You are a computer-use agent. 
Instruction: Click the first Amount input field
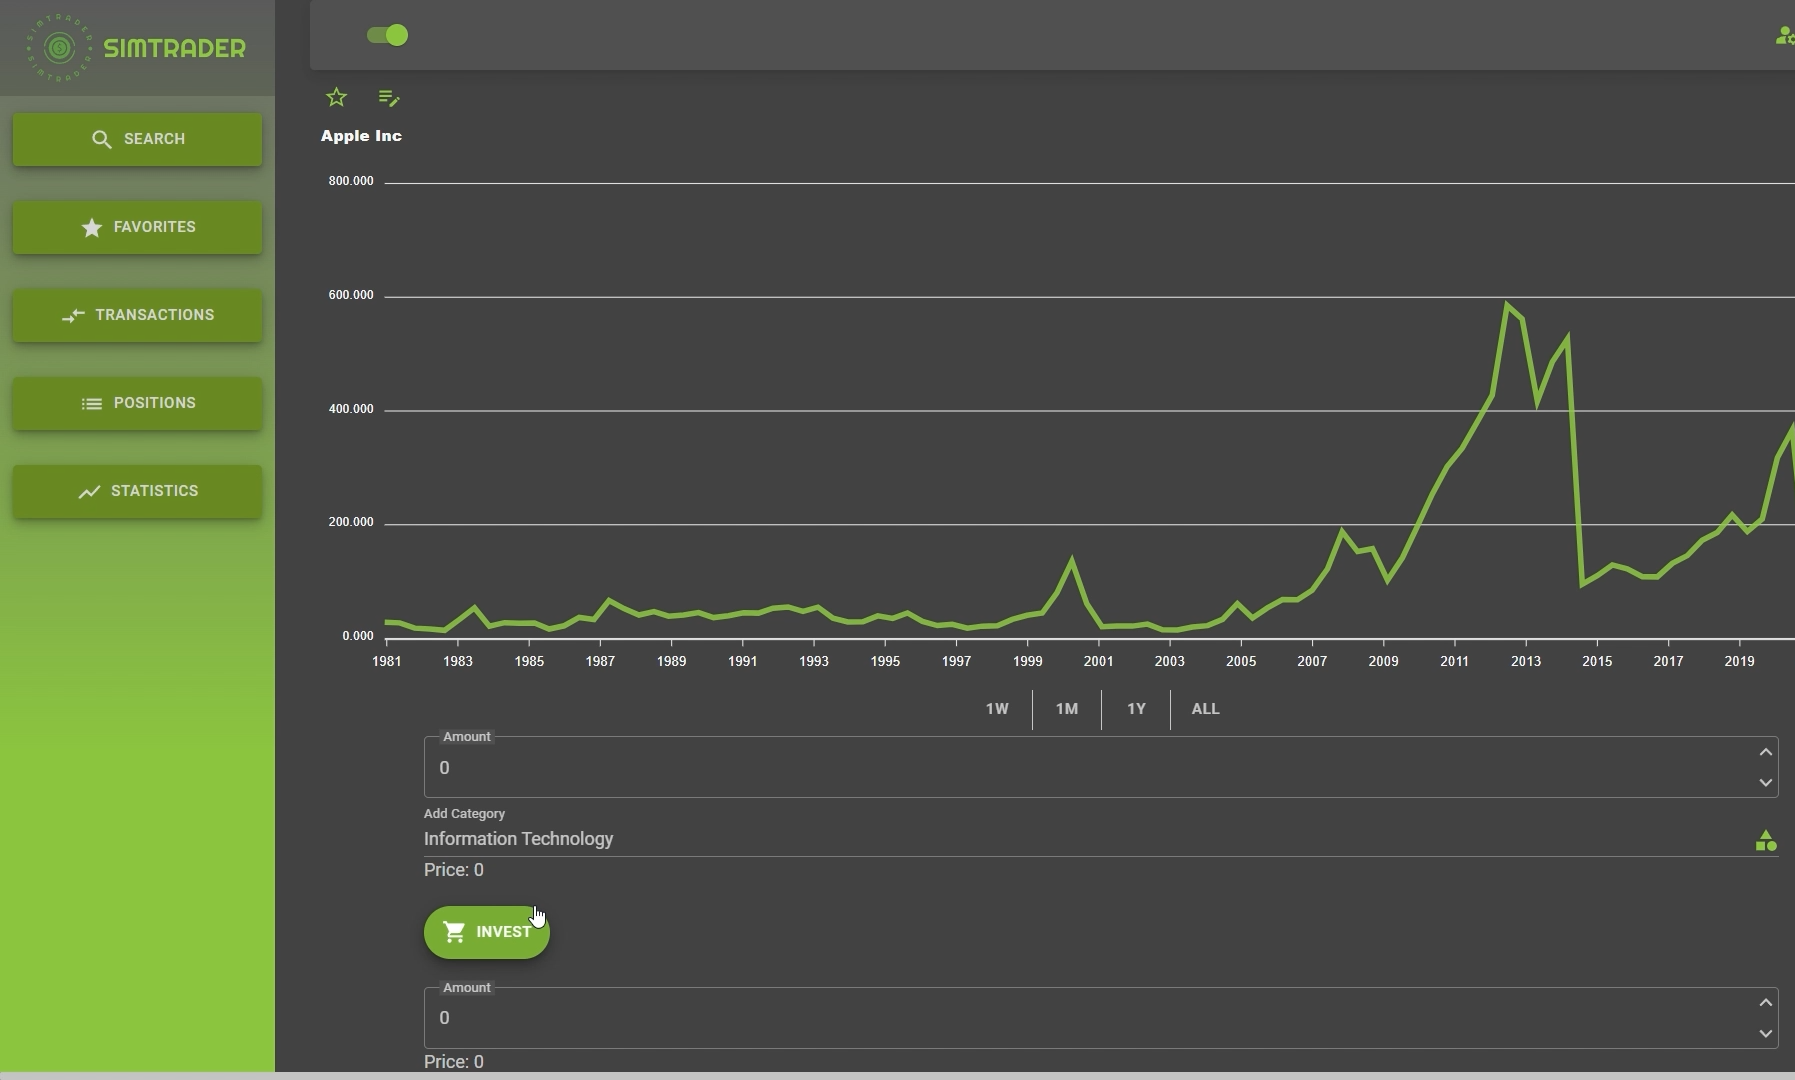1080,768
